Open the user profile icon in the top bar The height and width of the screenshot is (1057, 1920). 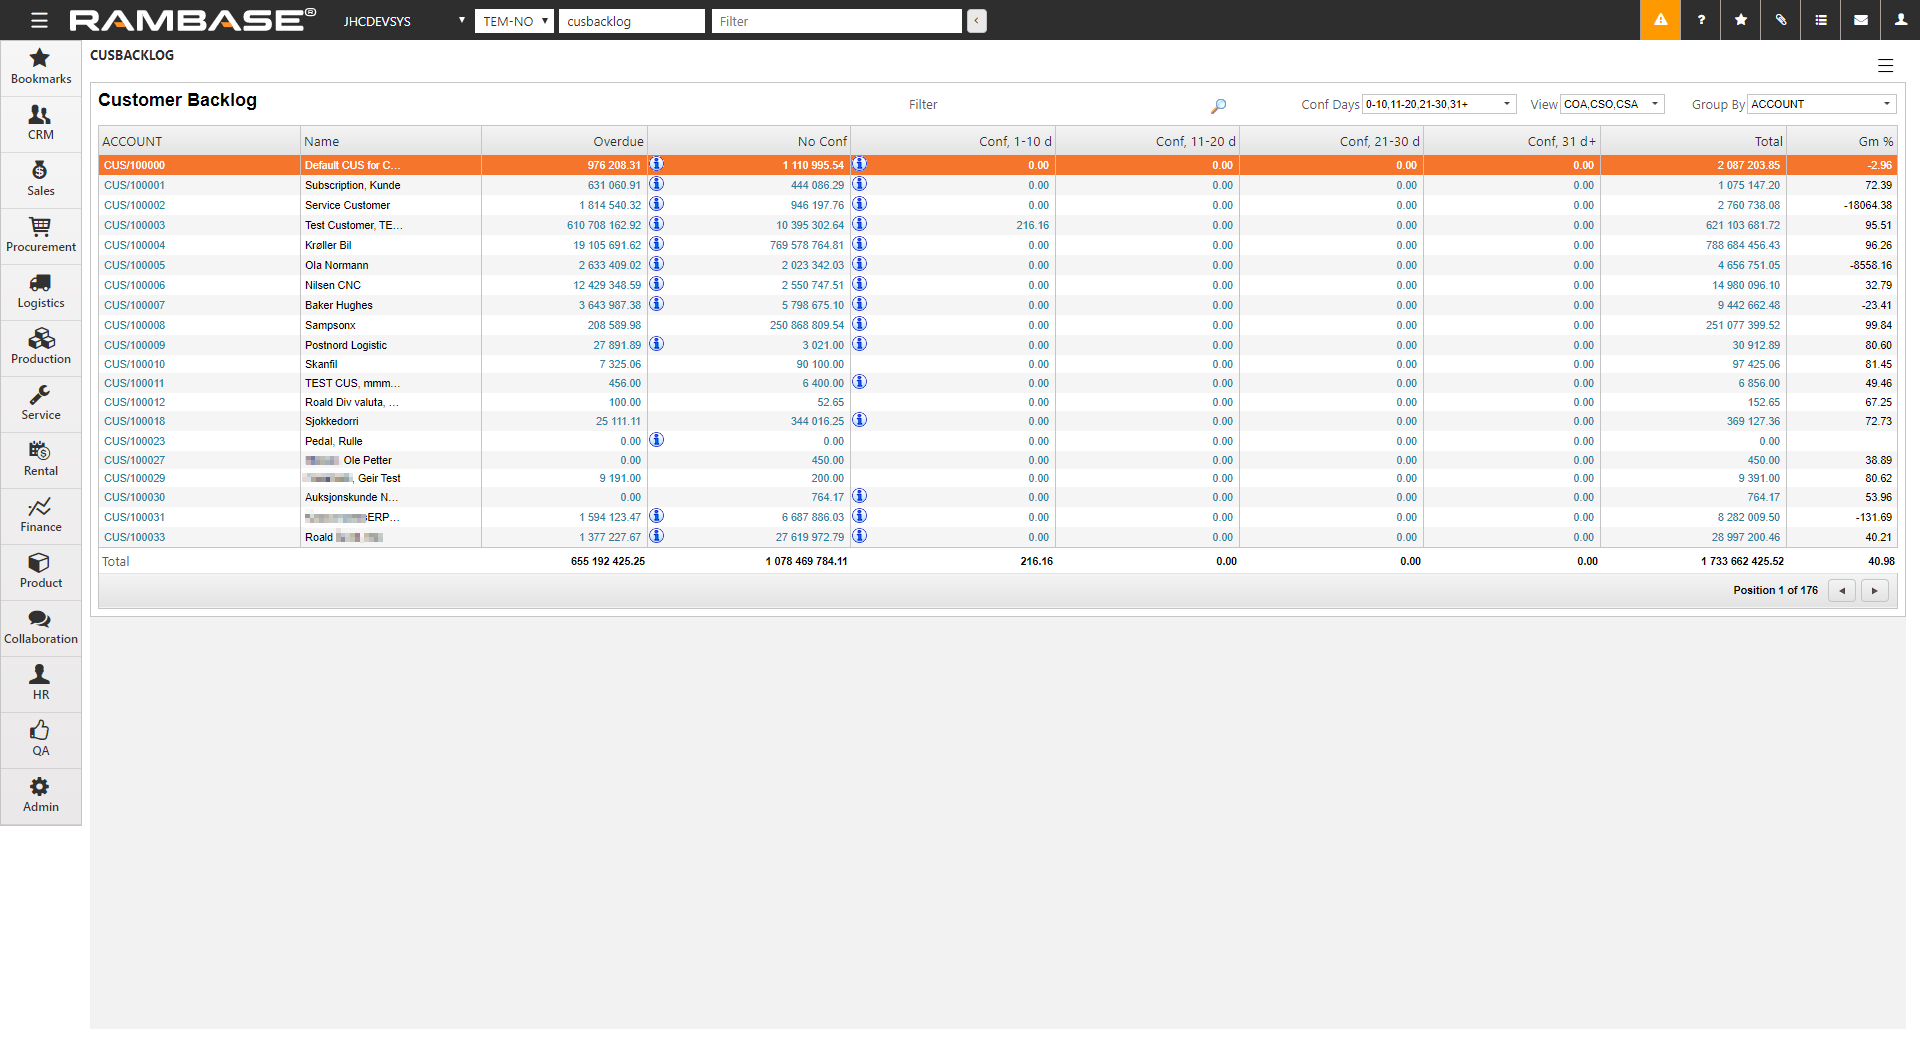(x=1900, y=20)
